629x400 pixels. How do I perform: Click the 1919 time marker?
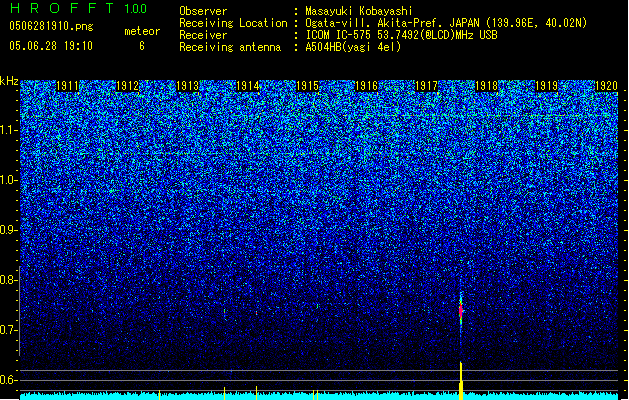pyautogui.click(x=547, y=86)
